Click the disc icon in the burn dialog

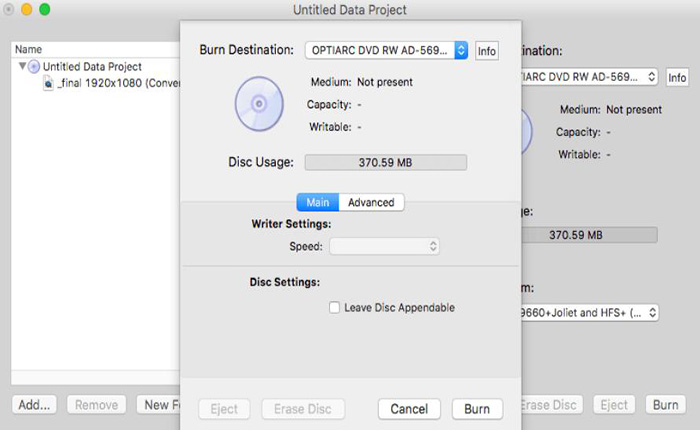(259, 104)
